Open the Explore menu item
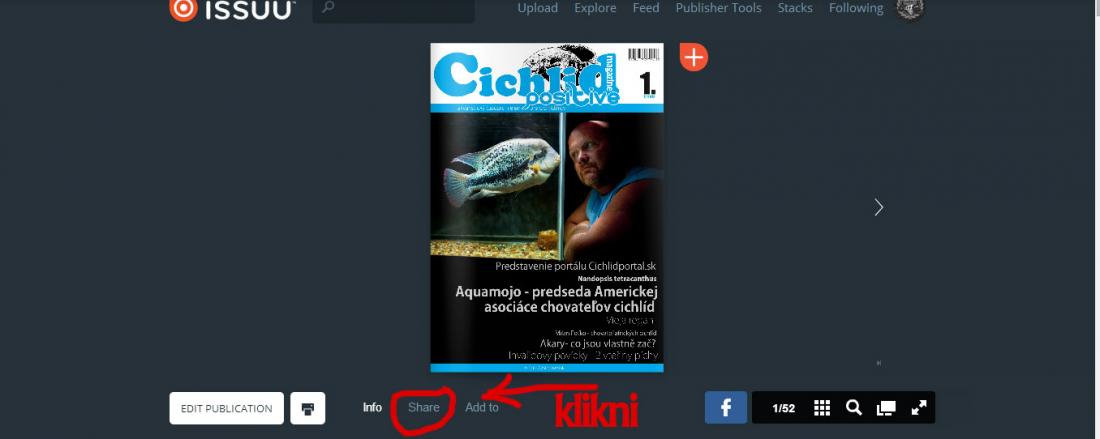1100x439 pixels. [595, 8]
